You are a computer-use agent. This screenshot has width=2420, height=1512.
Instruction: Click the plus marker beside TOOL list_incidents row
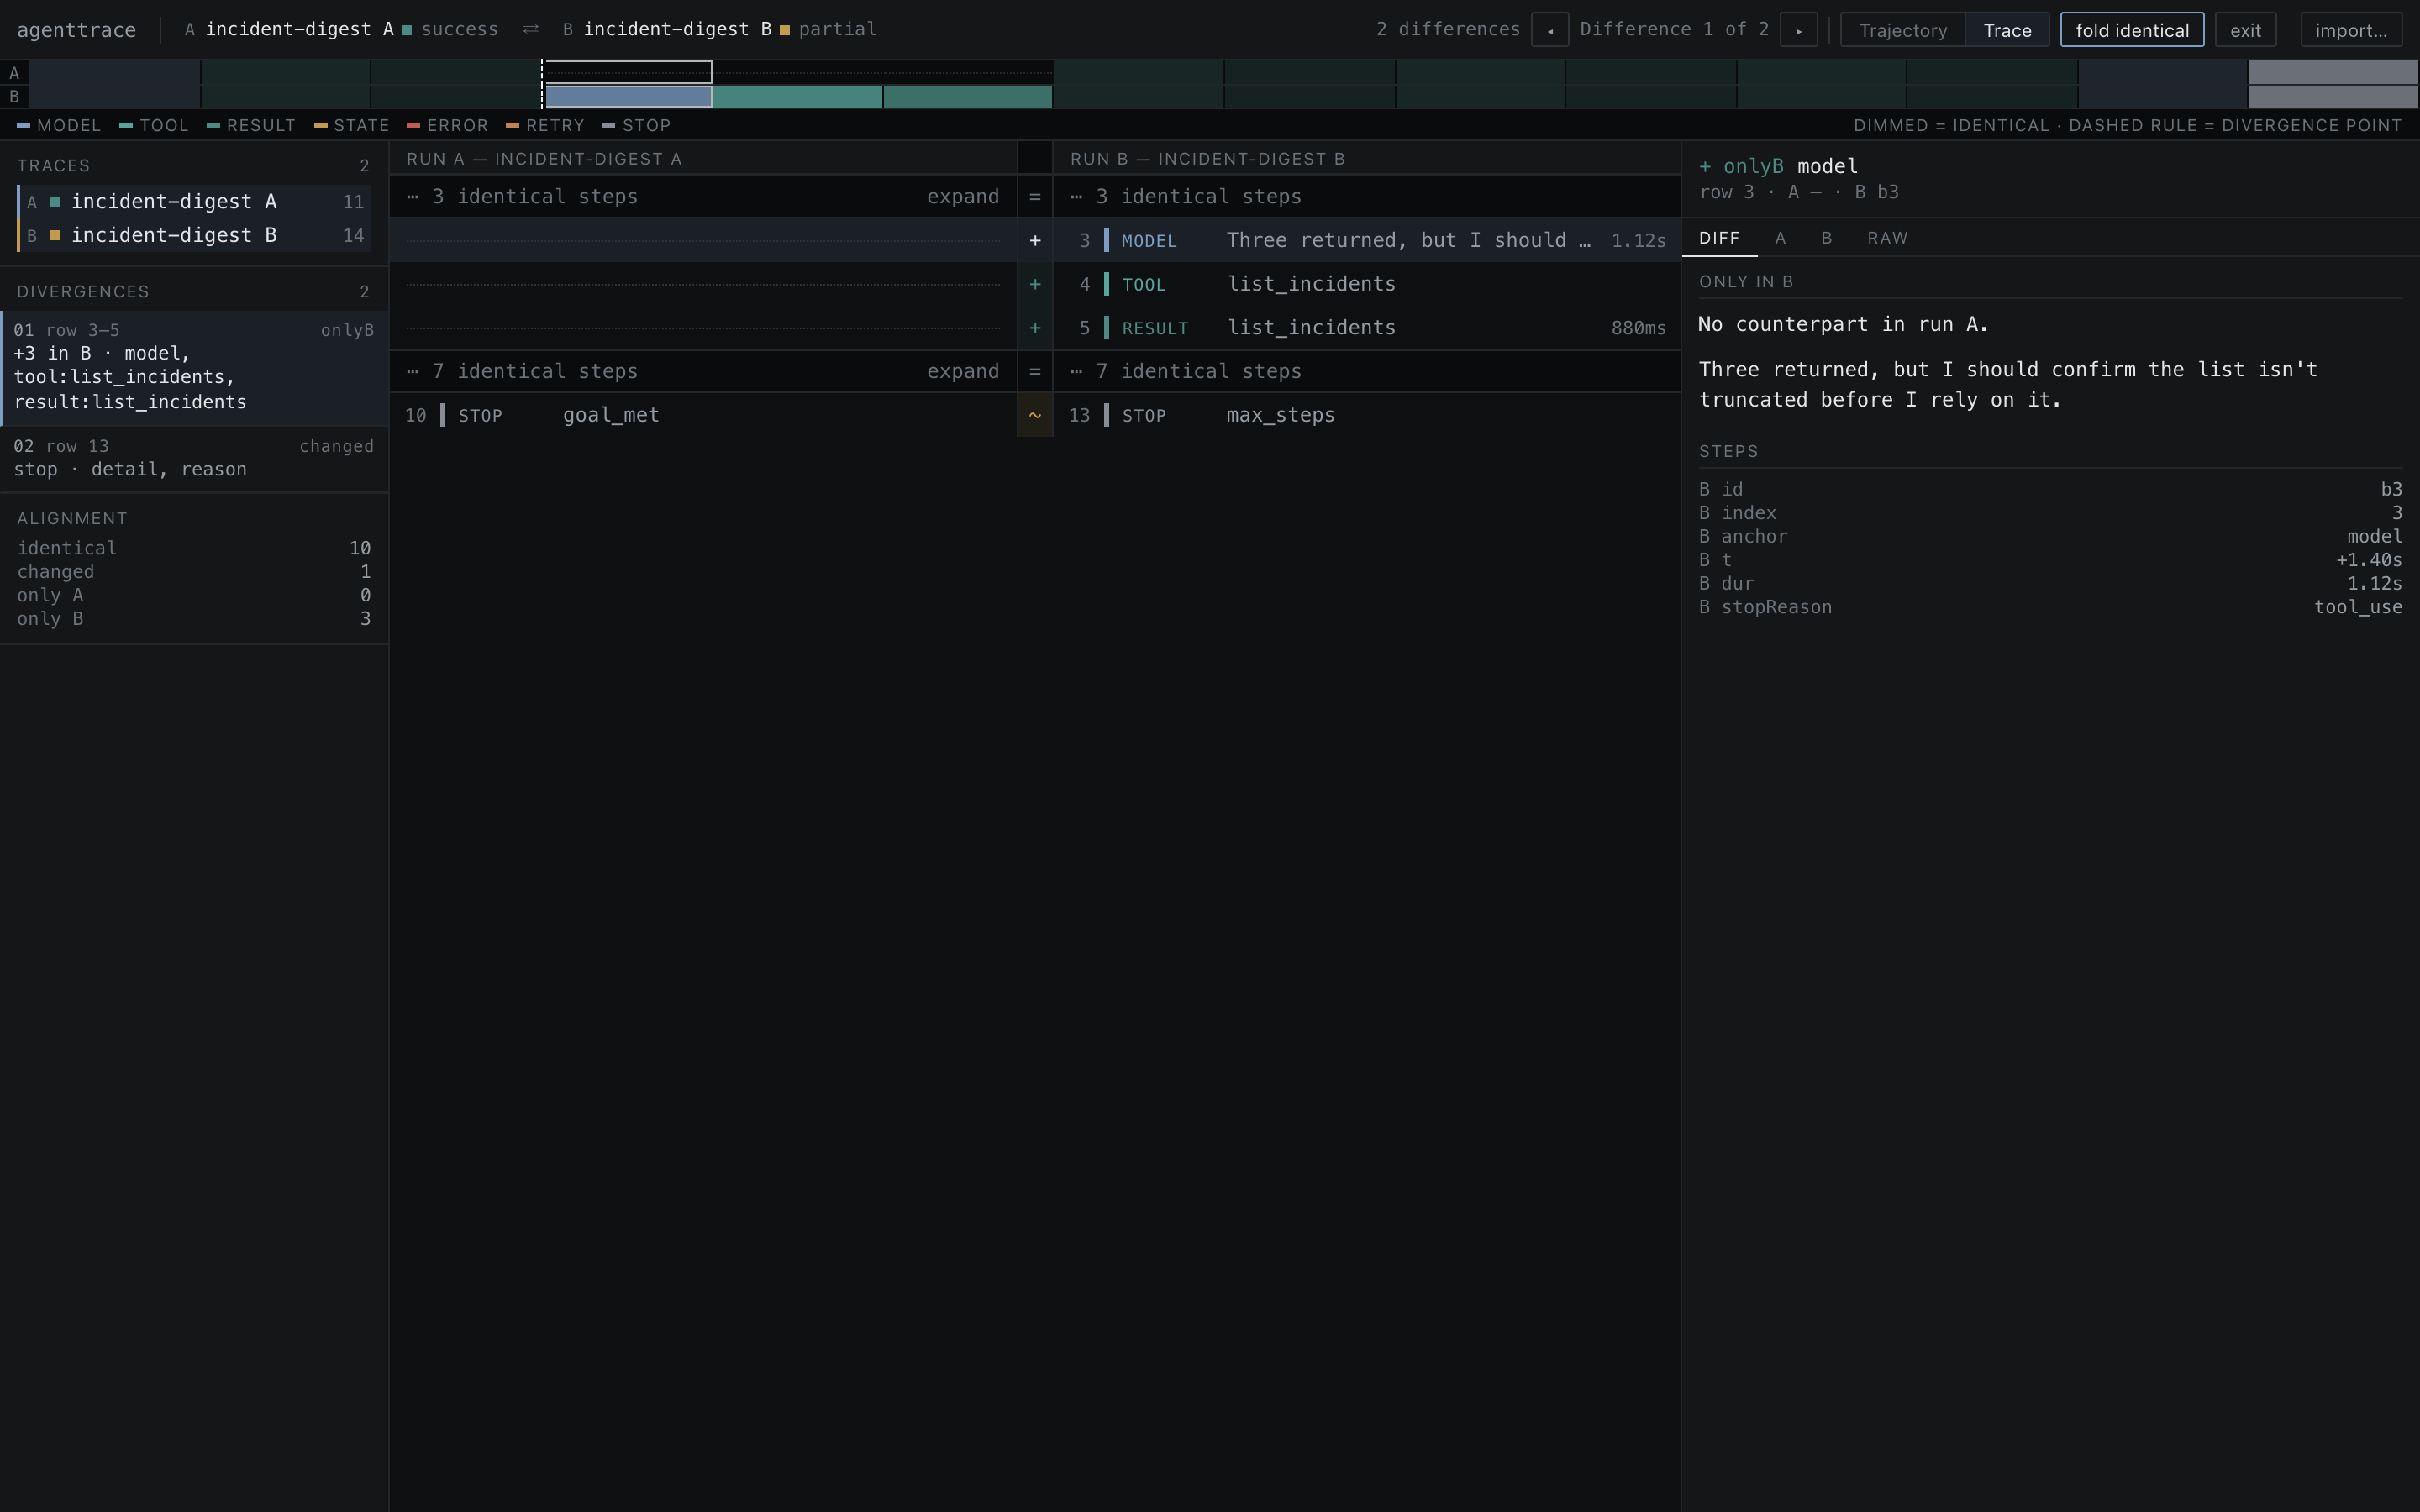(1035, 284)
